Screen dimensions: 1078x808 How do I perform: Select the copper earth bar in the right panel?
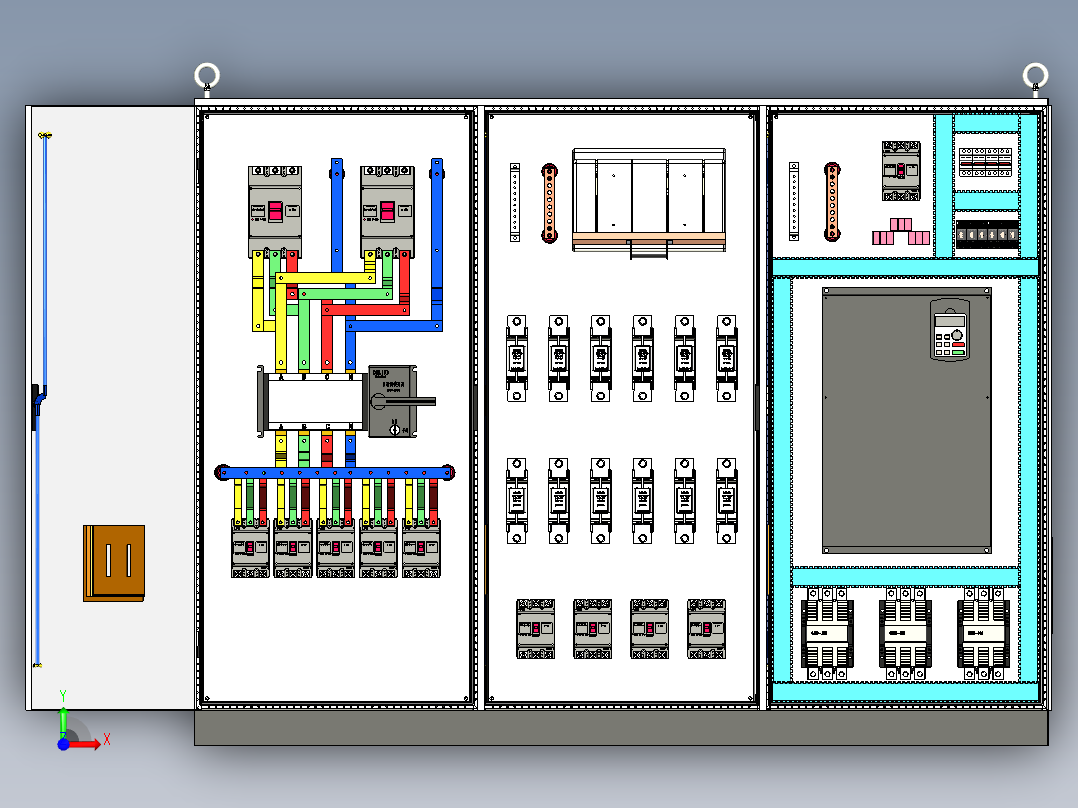tap(832, 202)
